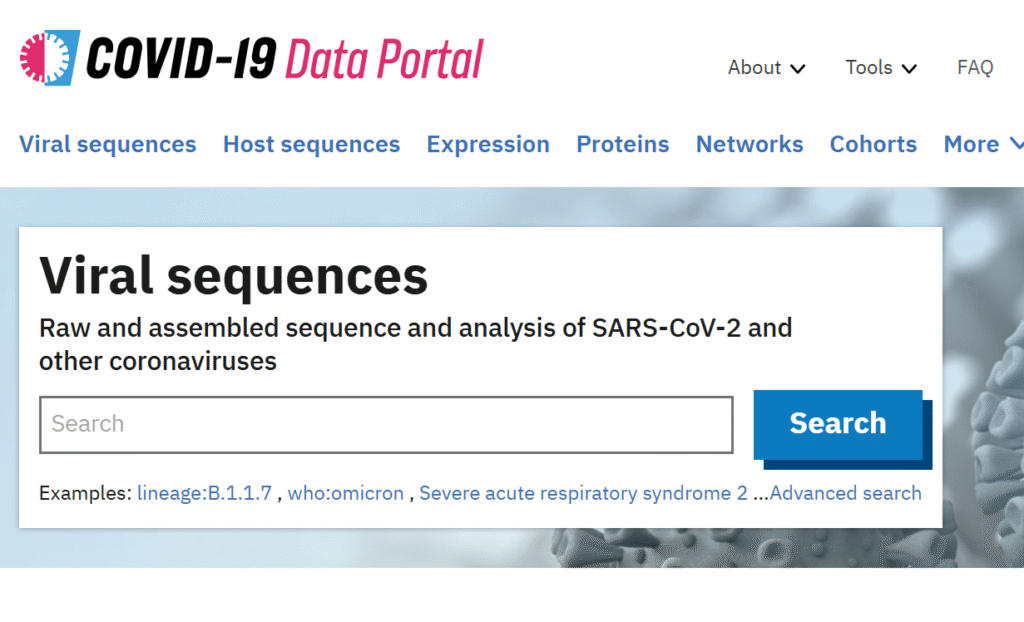
Task: Switch to the Expression tab
Action: 488,144
